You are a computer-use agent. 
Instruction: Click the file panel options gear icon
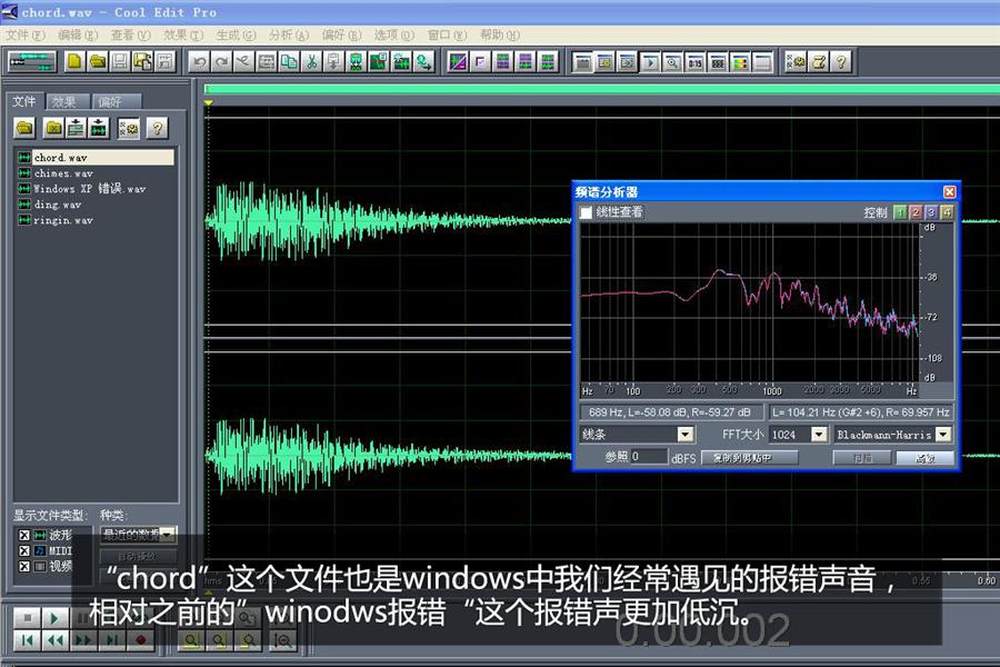129,128
